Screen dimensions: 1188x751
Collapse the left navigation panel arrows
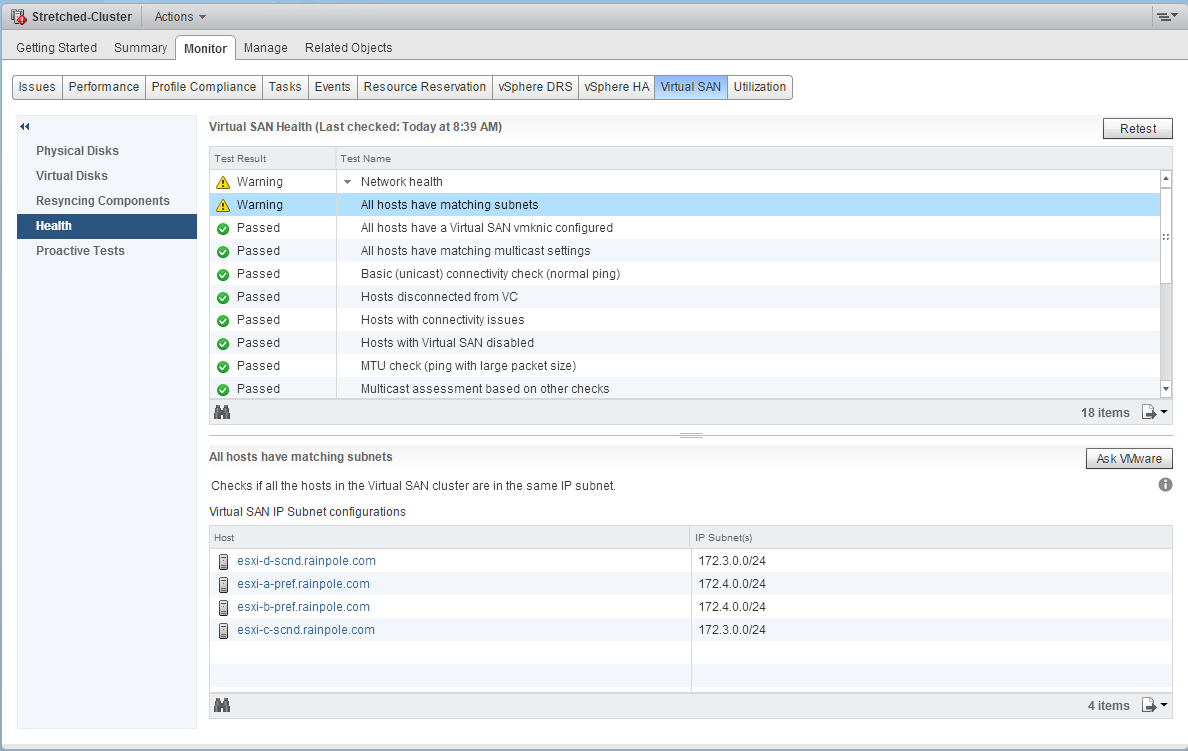[25, 127]
